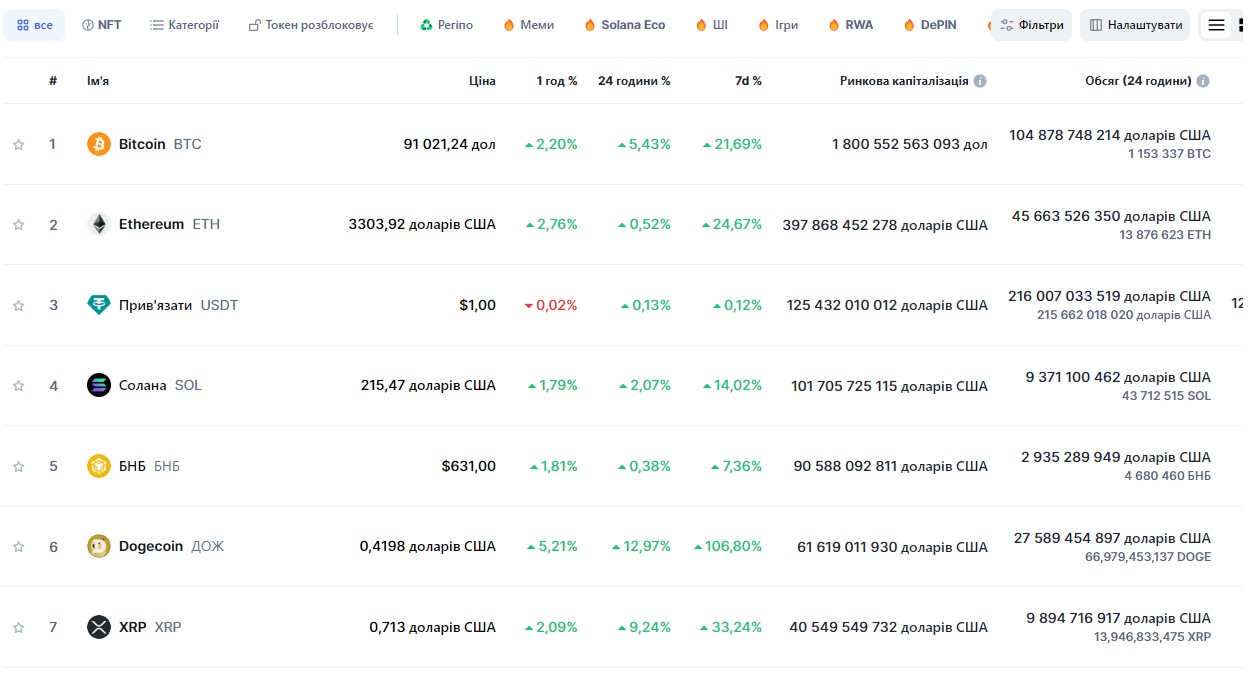Sort by the 7d % column header

(748, 81)
